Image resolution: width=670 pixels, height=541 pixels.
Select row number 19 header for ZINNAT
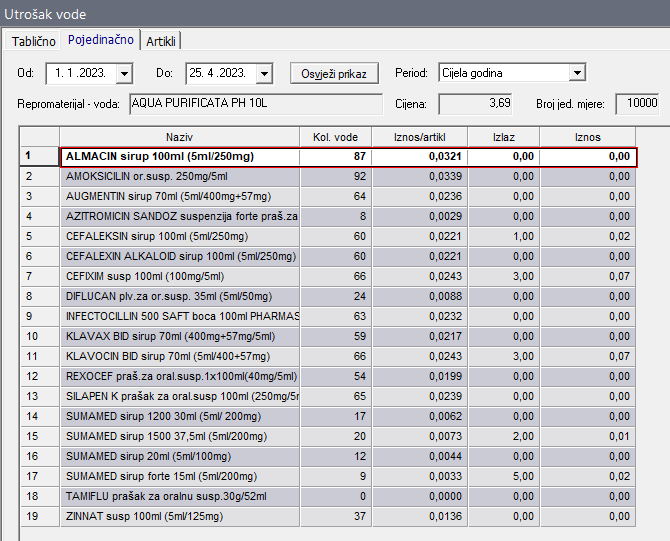(39, 516)
